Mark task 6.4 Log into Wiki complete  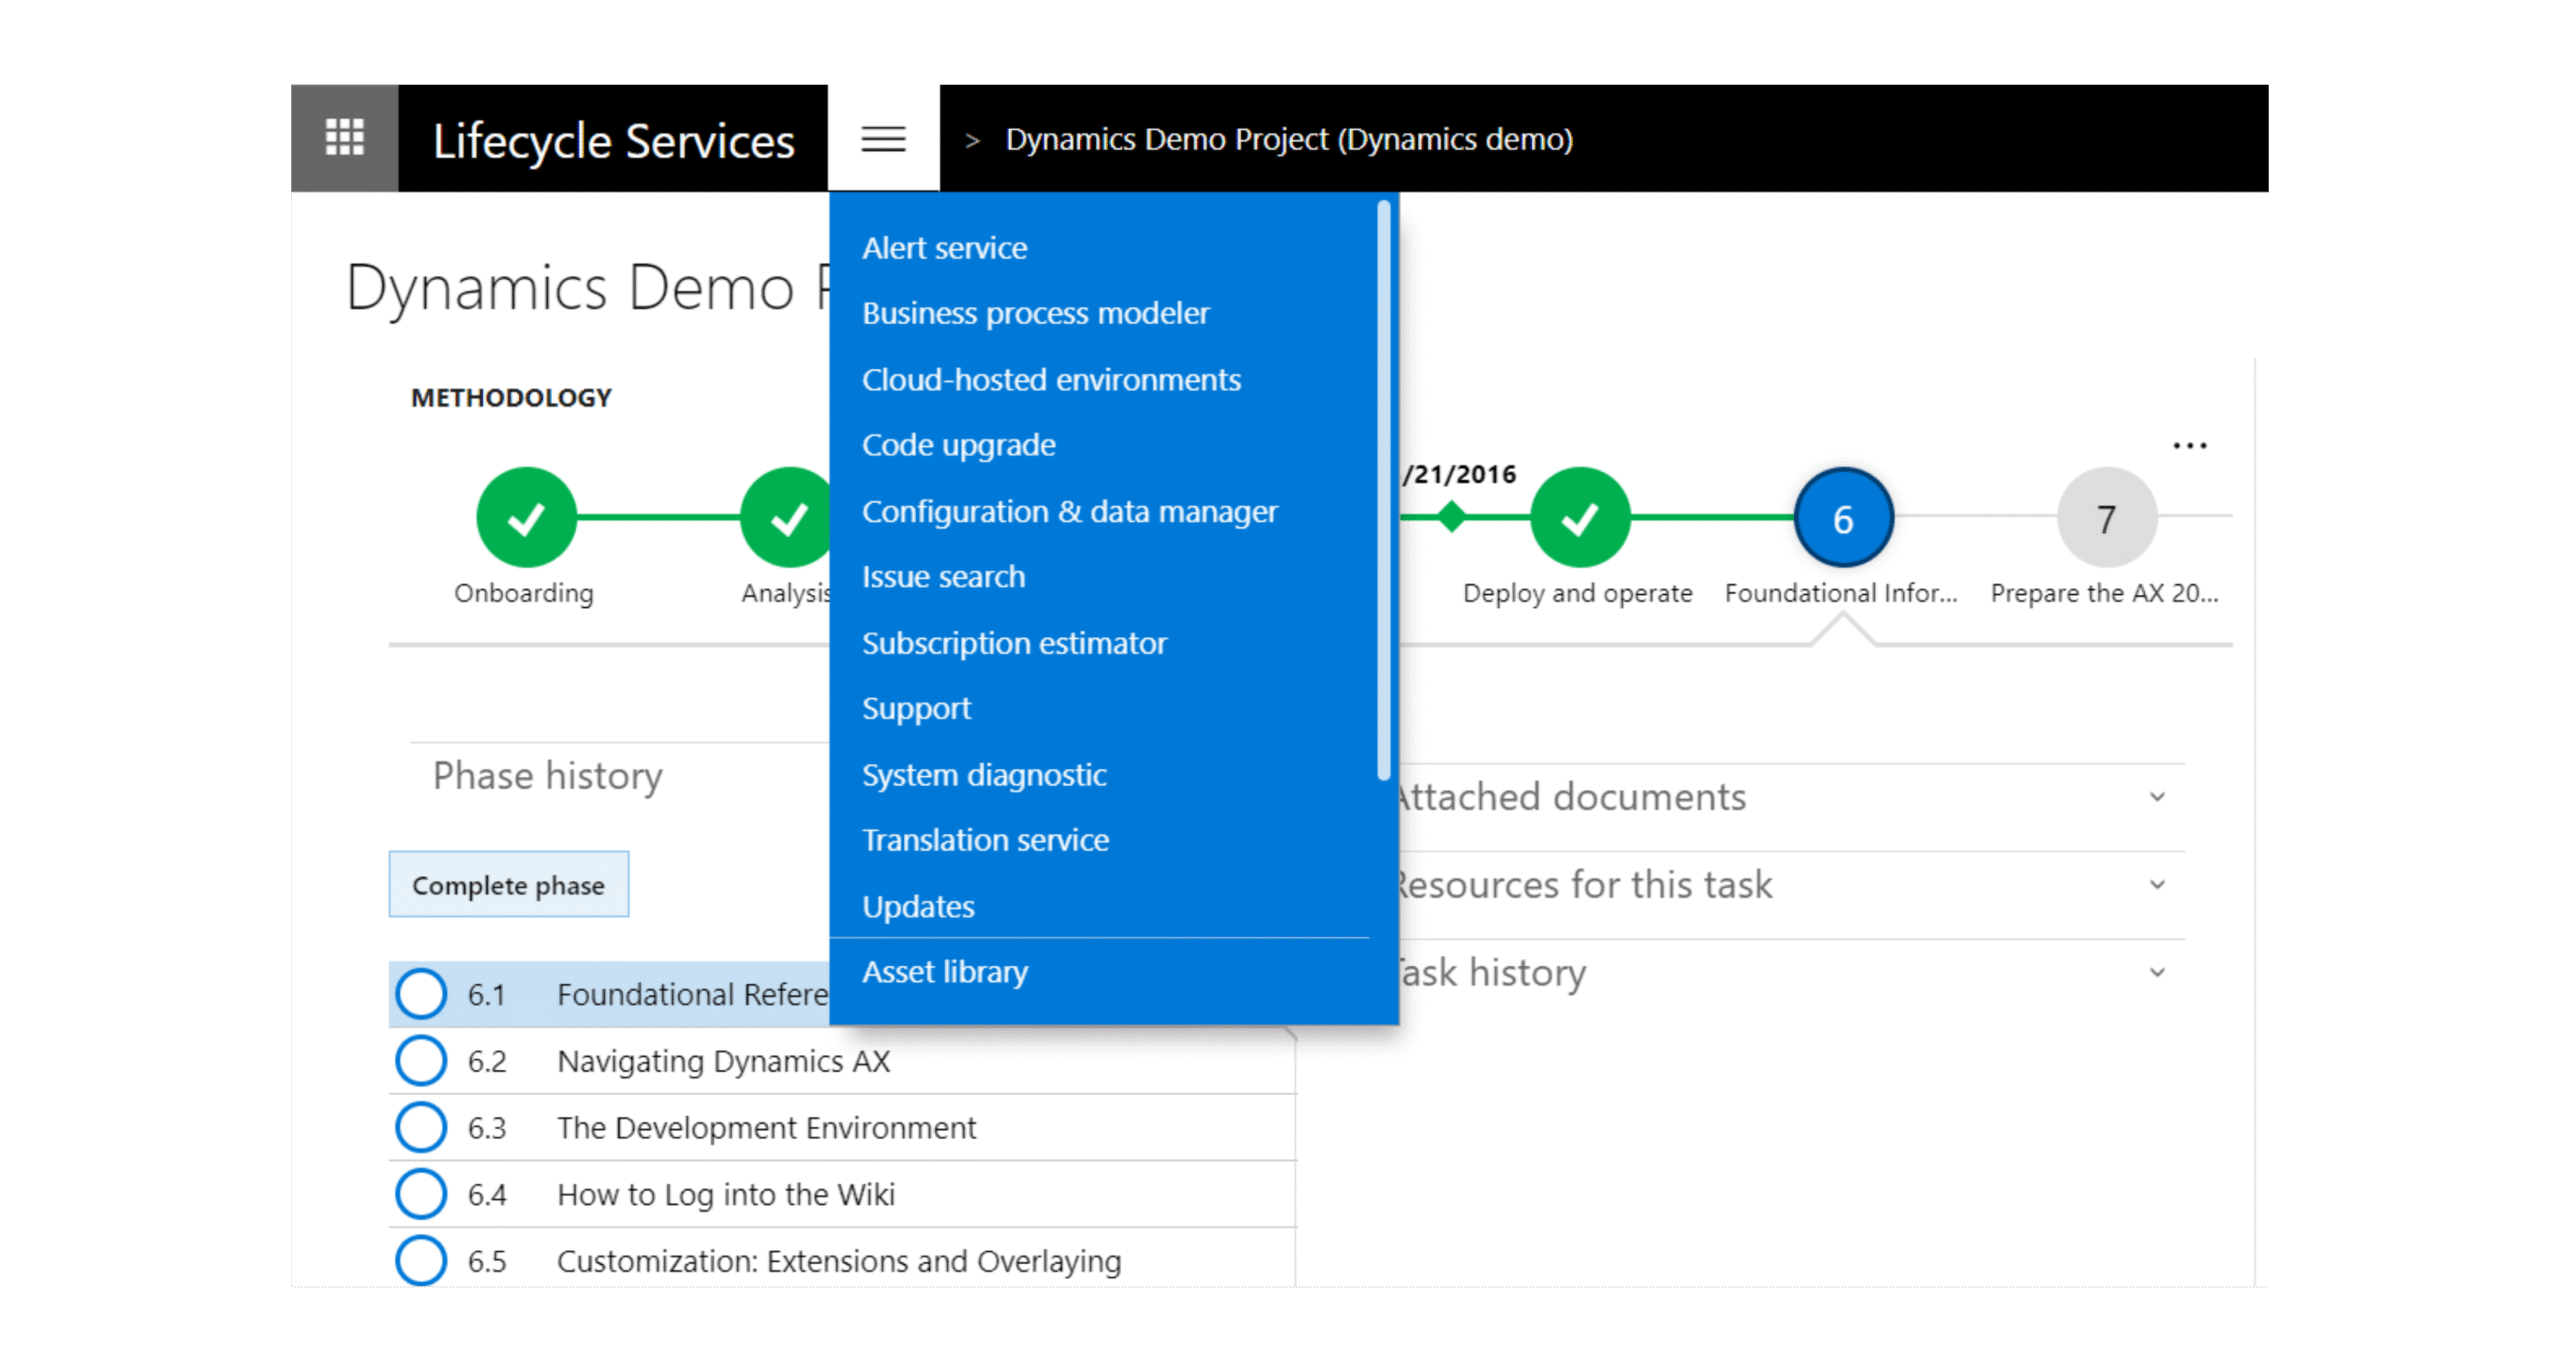coord(421,1194)
